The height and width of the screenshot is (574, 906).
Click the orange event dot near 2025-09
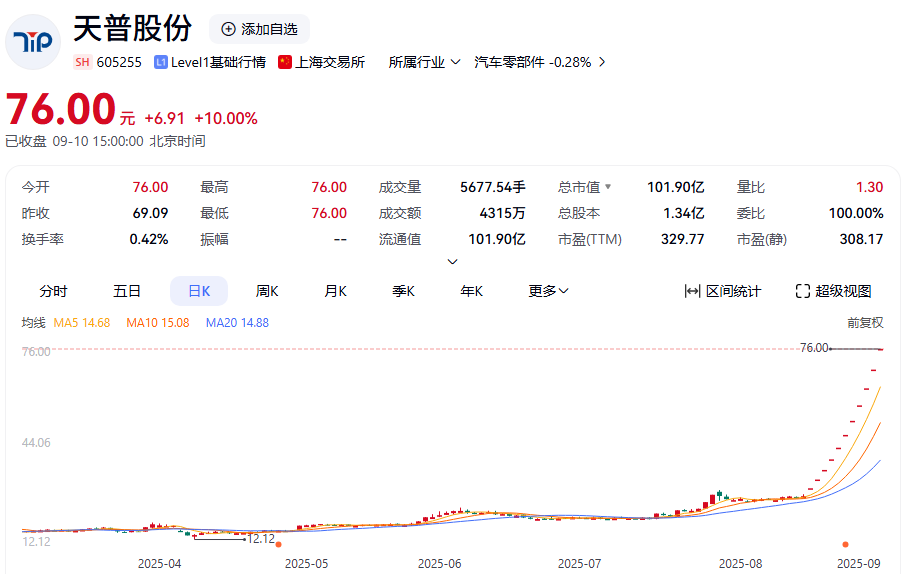tap(845, 545)
